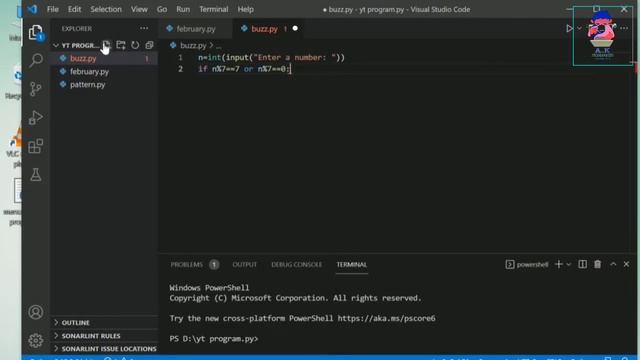
Task: Switch to the Problems panel tab
Action: (187, 264)
